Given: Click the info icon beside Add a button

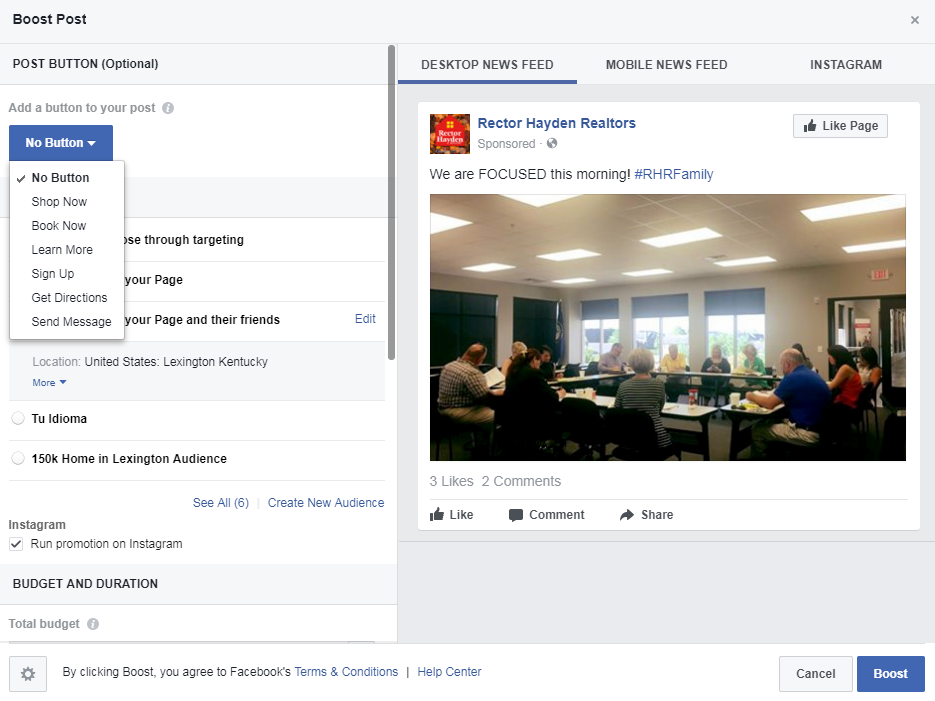Looking at the screenshot, I should pos(168,108).
